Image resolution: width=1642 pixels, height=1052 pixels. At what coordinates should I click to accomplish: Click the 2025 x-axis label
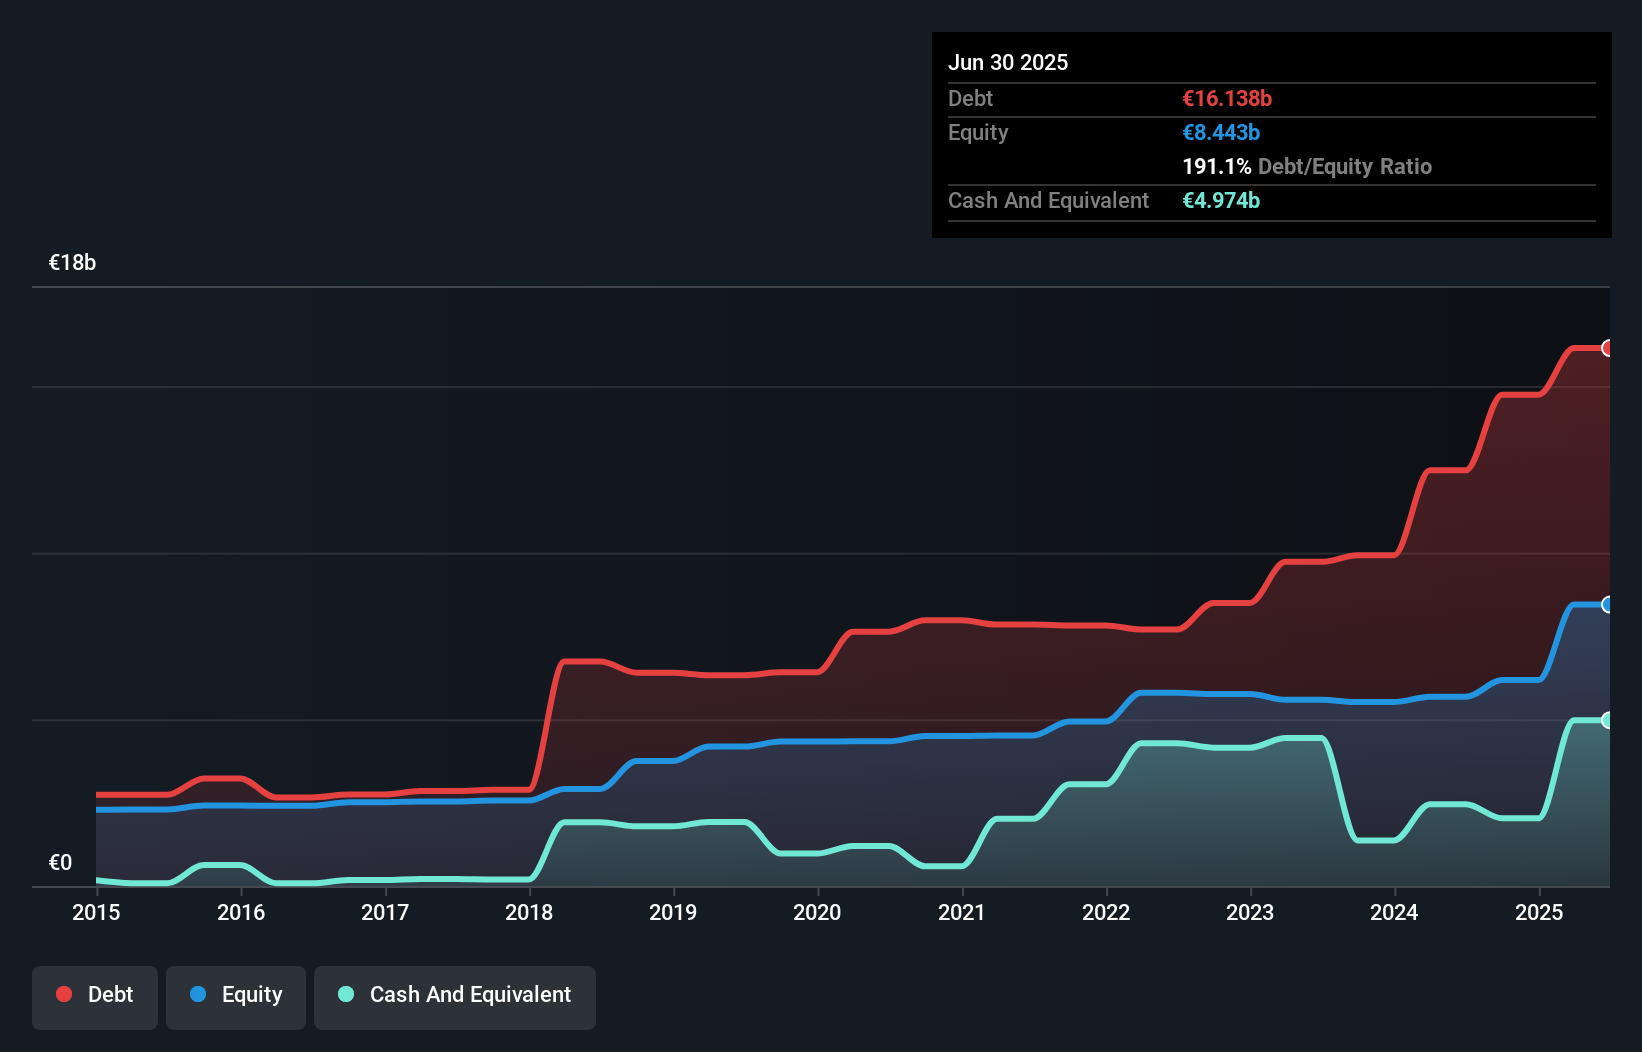[1539, 912]
